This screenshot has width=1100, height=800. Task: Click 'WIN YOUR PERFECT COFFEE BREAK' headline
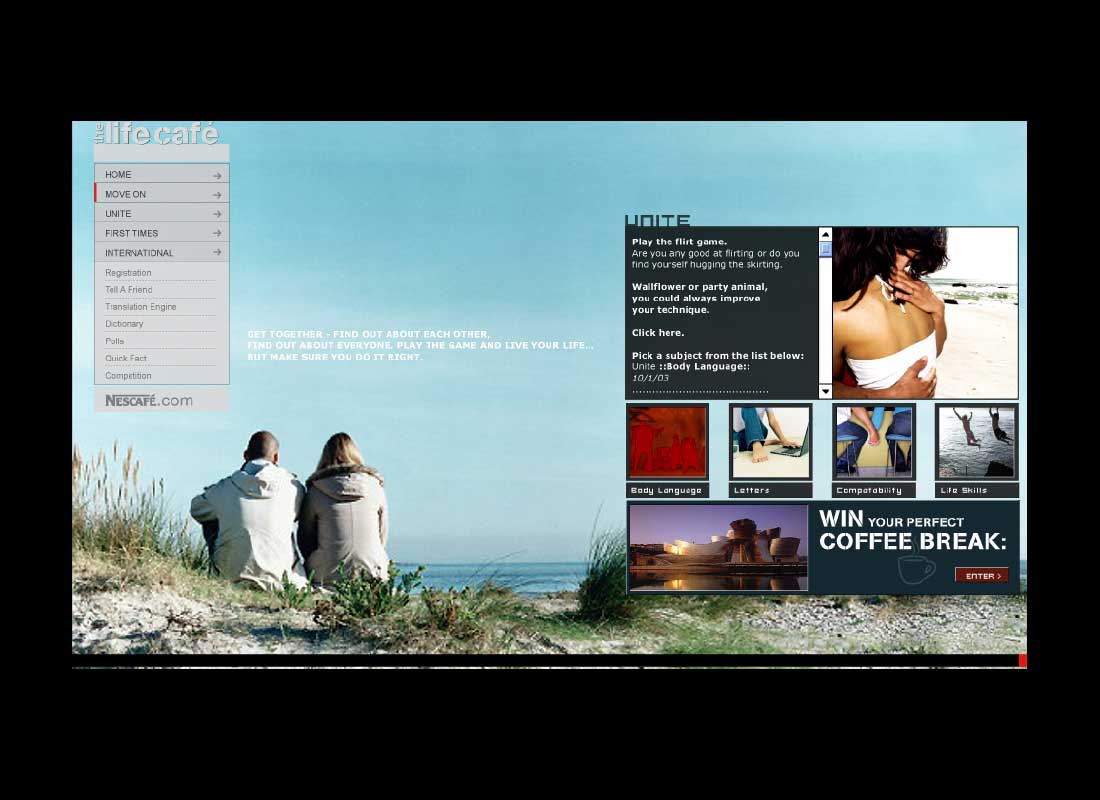[913, 531]
